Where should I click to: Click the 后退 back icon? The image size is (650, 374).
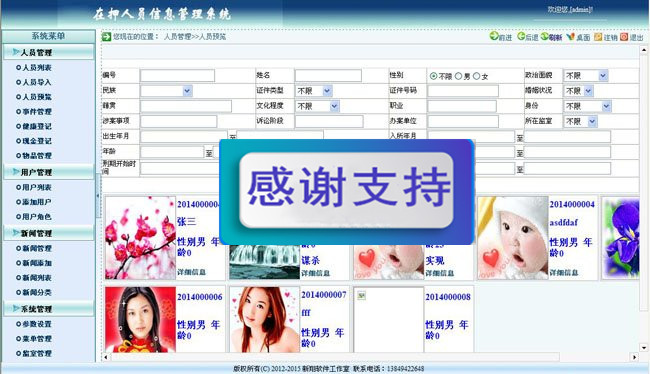point(521,36)
